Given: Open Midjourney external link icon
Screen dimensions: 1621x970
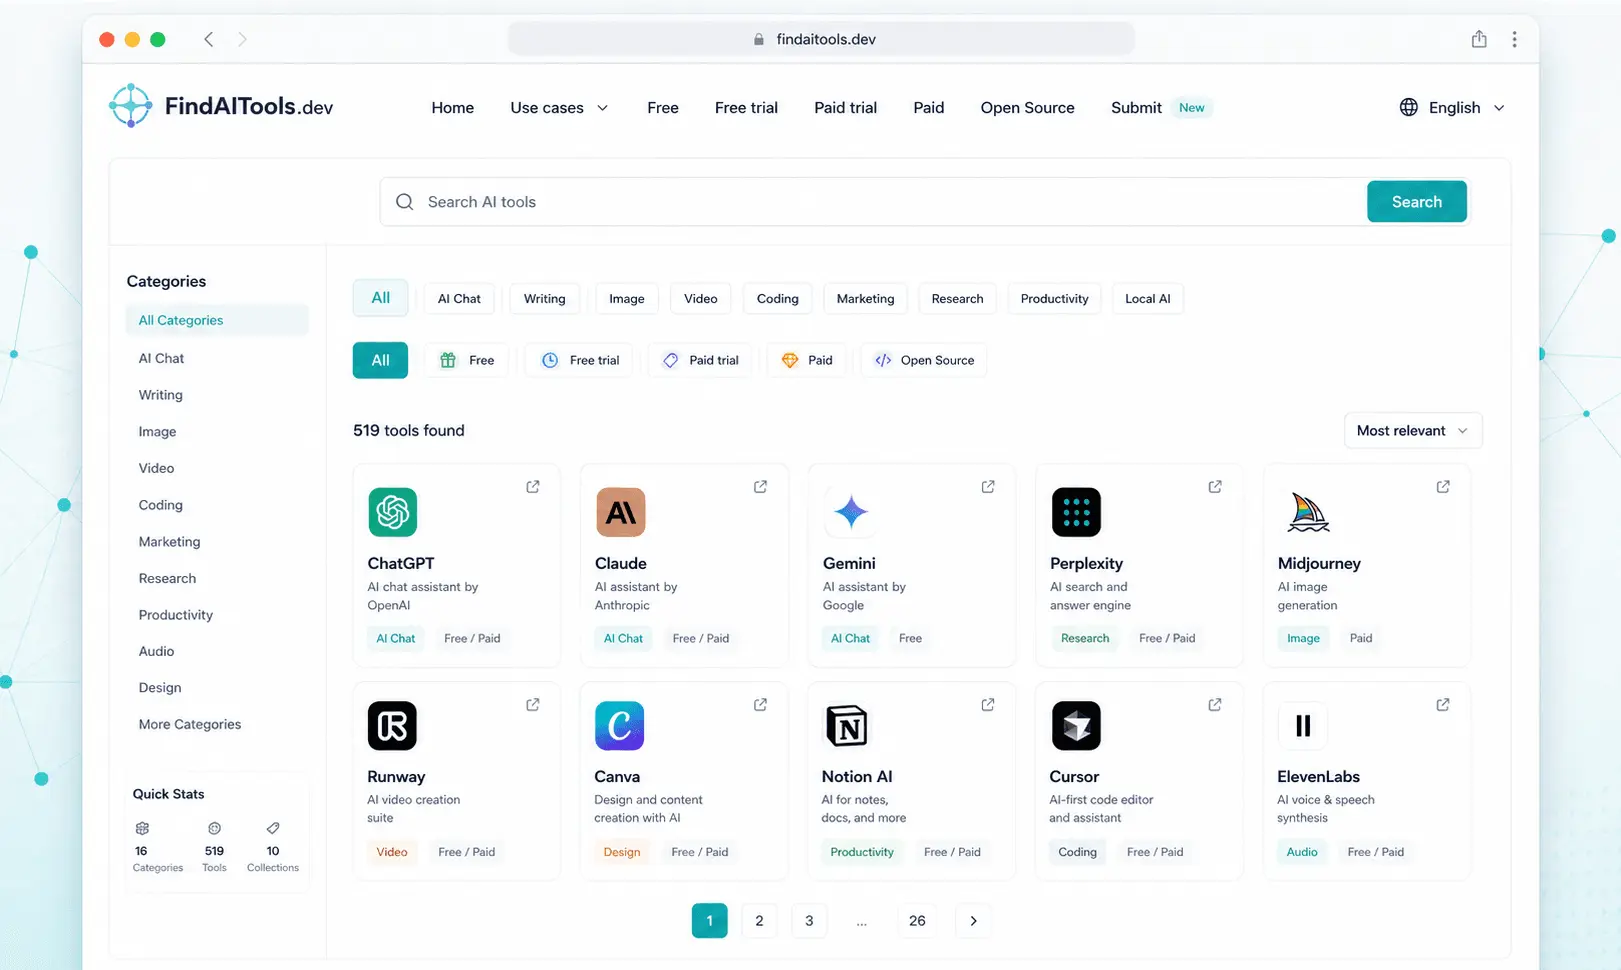Looking at the screenshot, I should tap(1443, 487).
